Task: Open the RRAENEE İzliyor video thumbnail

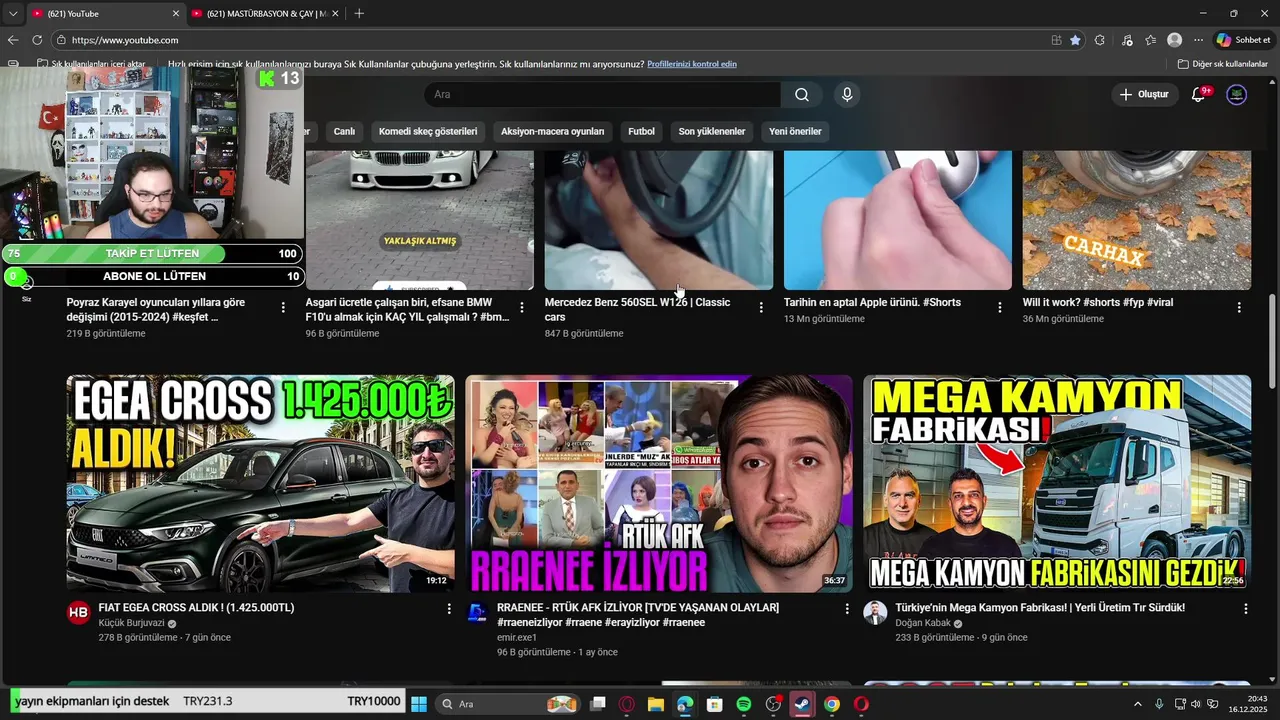Action: (x=659, y=484)
